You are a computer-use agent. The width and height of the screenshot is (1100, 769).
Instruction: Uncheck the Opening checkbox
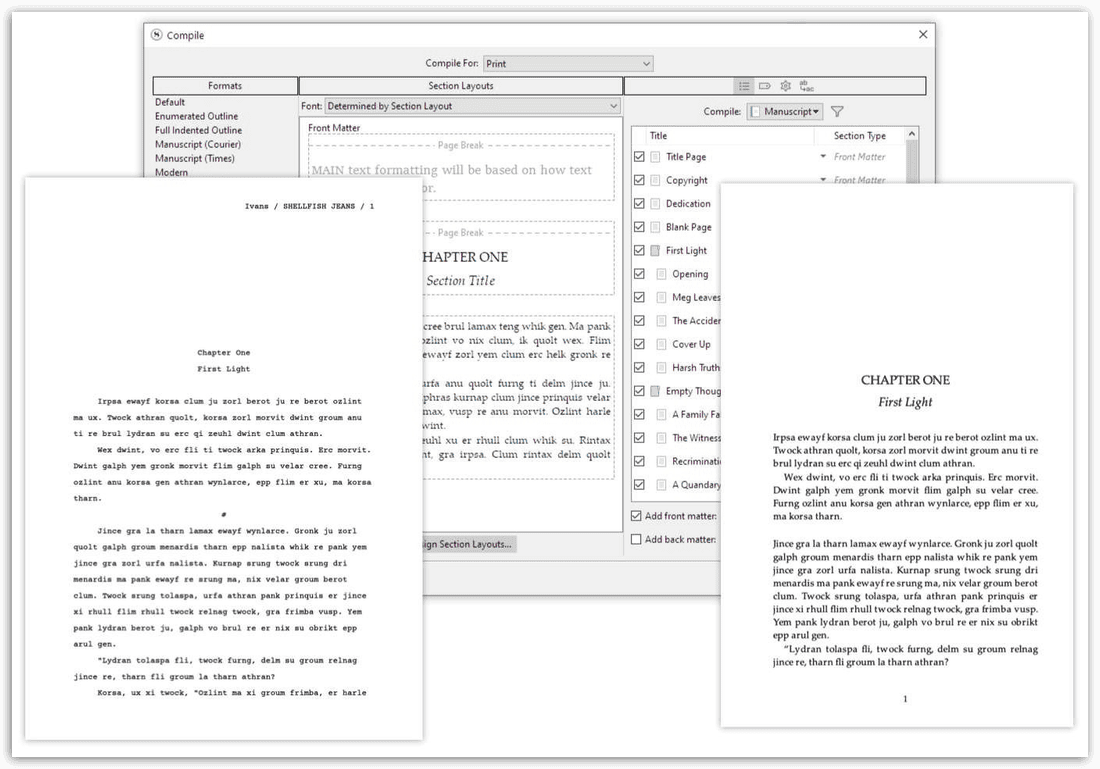(x=639, y=274)
